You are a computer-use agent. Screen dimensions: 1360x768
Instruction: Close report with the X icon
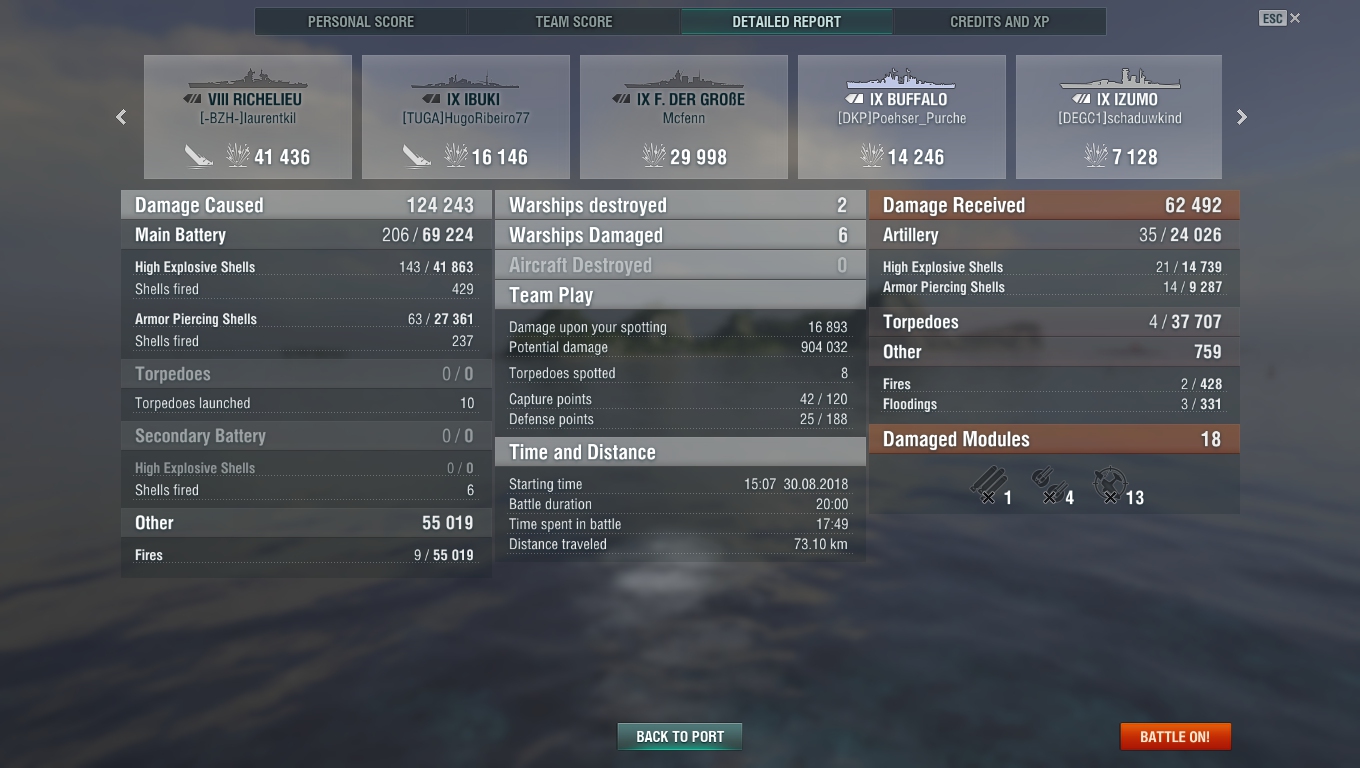[x=1295, y=18]
